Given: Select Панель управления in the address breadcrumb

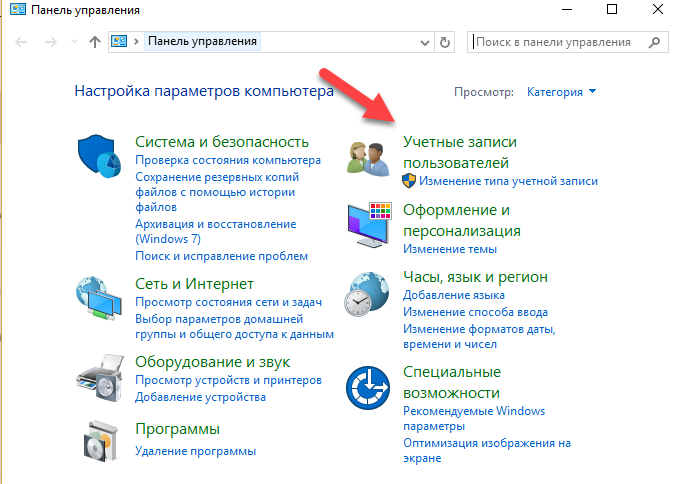Looking at the screenshot, I should click(203, 42).
